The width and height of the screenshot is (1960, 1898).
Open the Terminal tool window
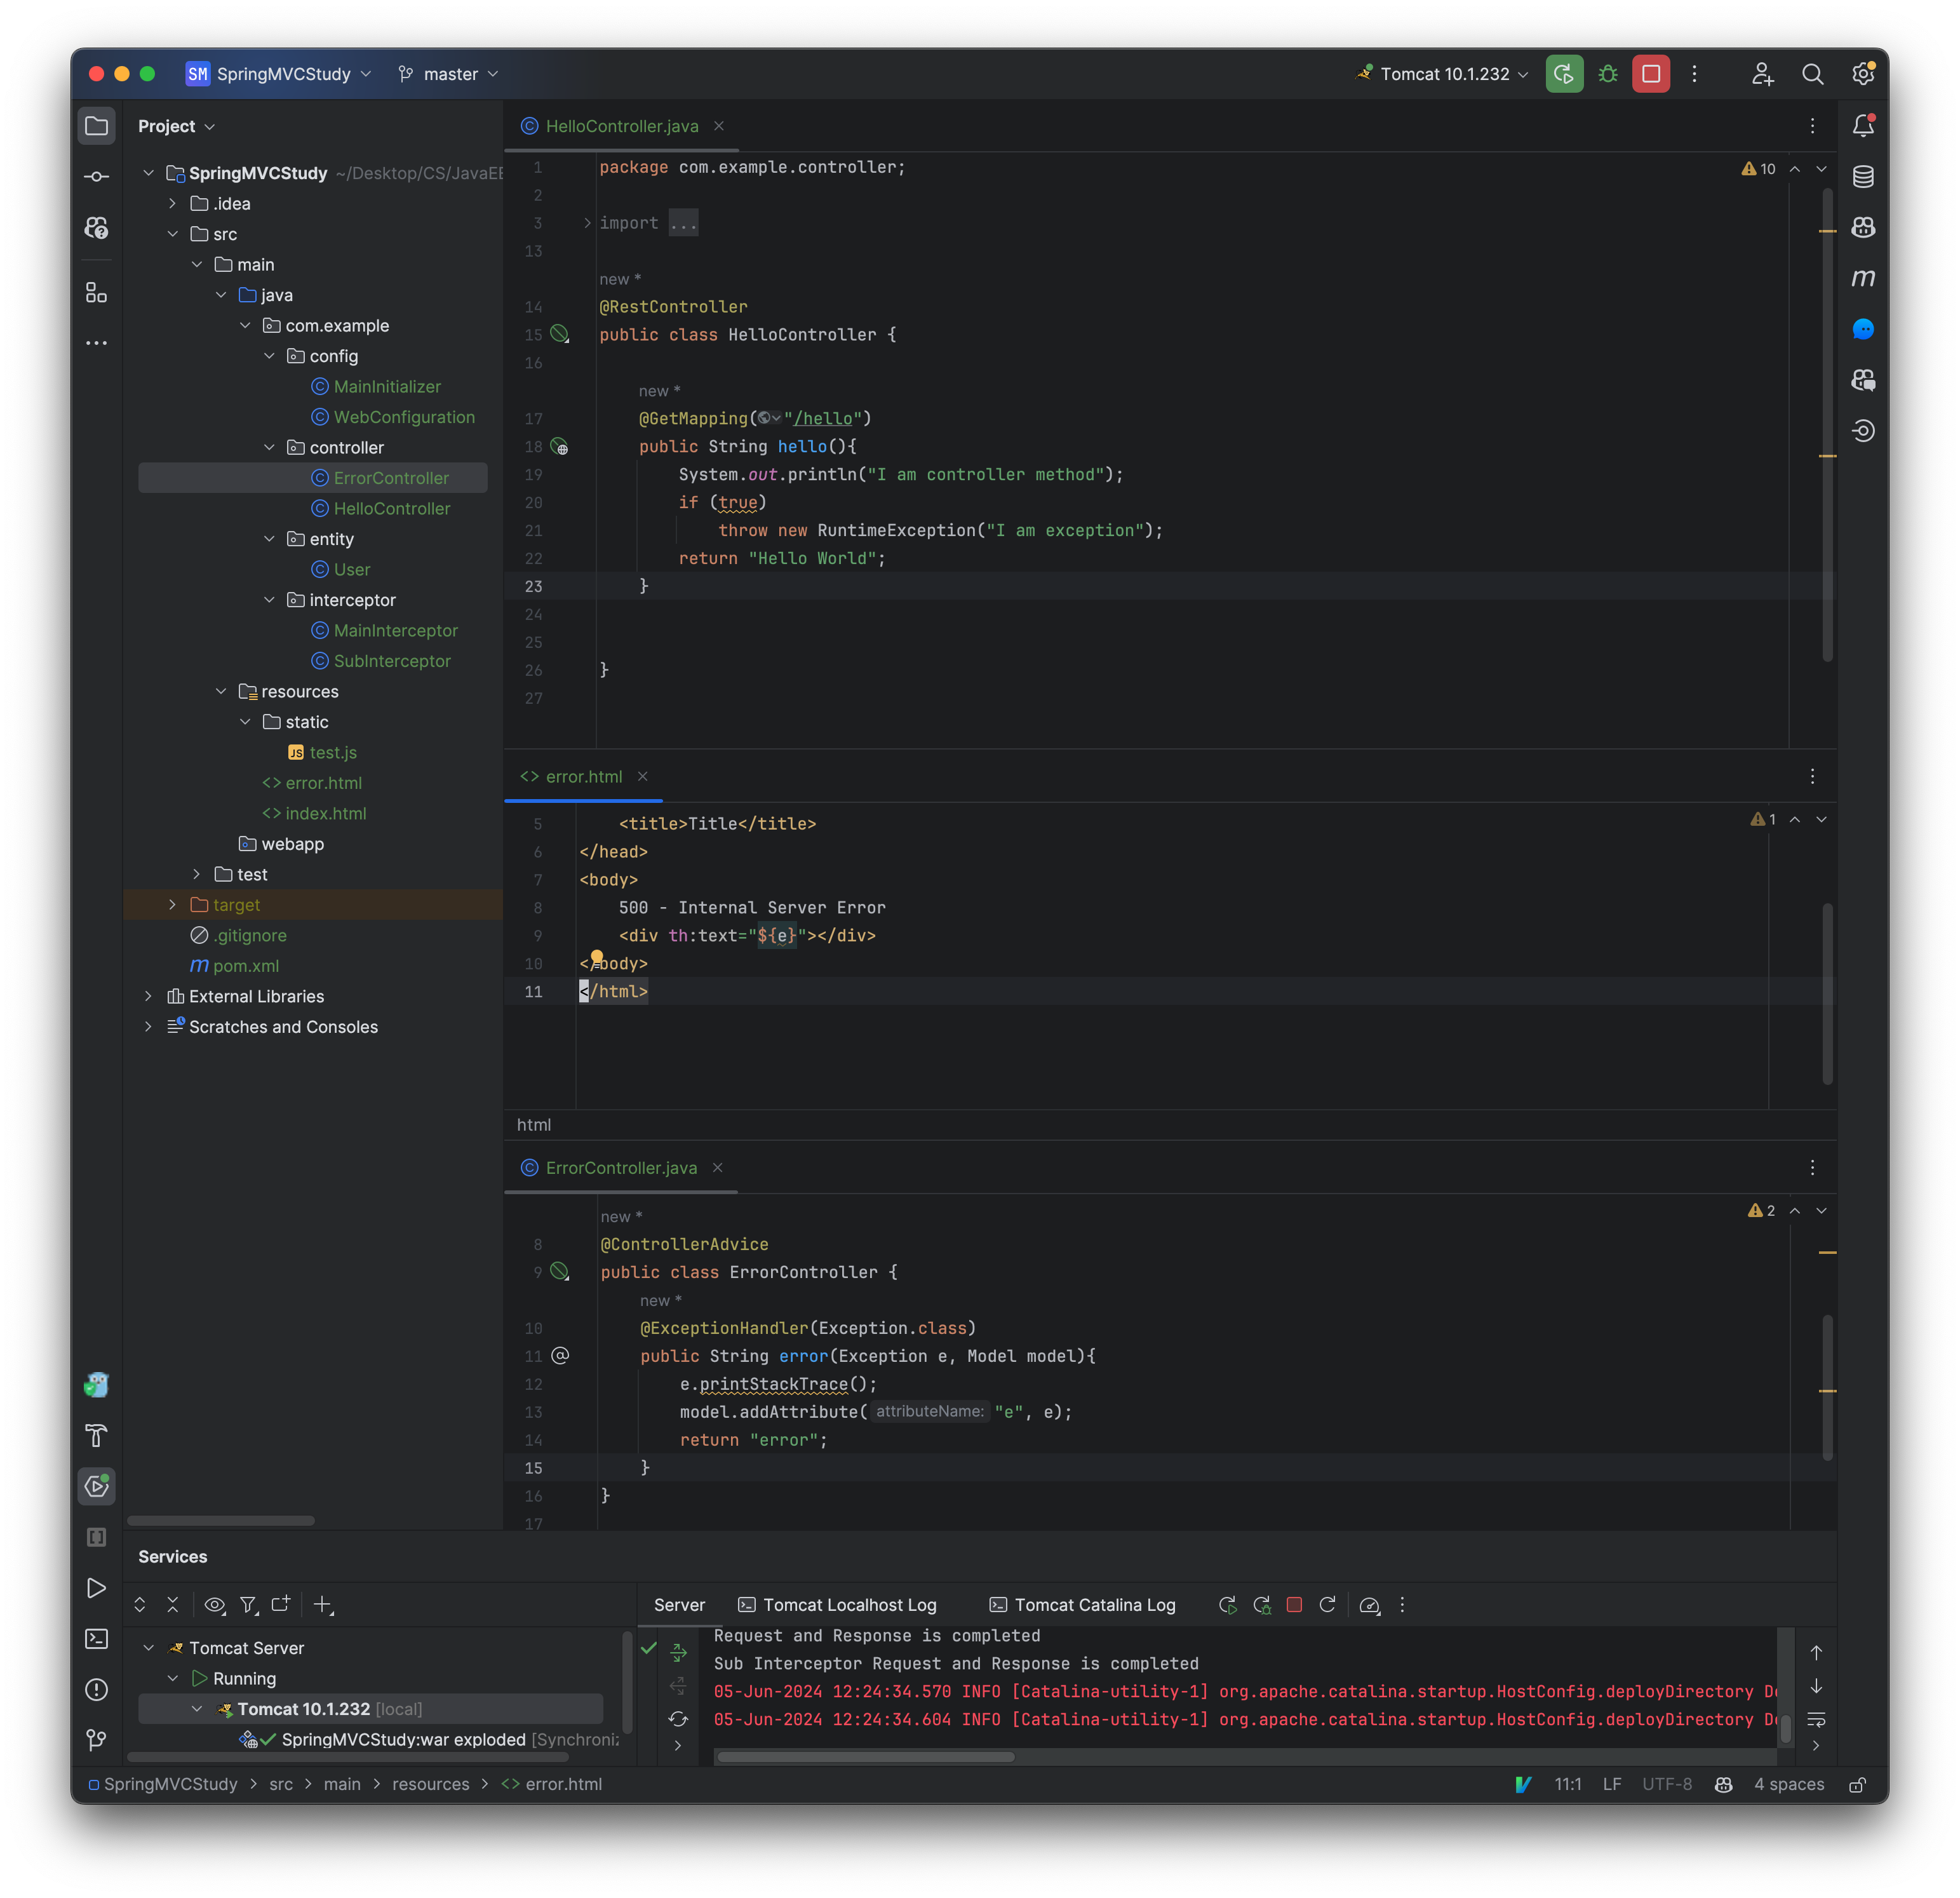[96, 1639]
